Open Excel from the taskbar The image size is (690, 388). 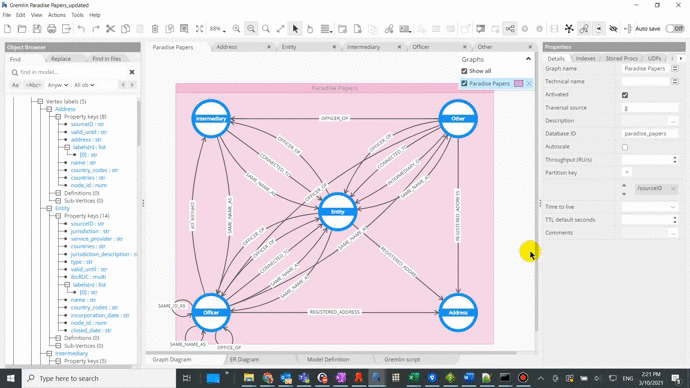[414, 378]
